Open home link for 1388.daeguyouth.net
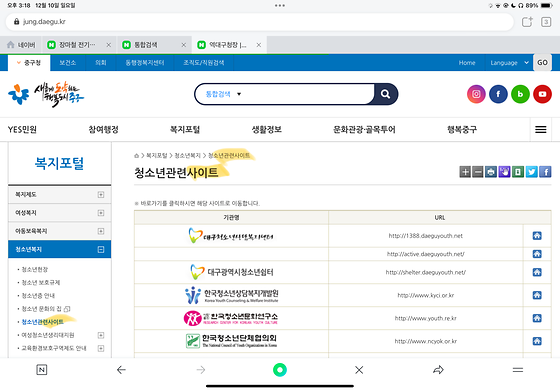The height and width of the screenshot is (391, 560). (x=537, y=236)
